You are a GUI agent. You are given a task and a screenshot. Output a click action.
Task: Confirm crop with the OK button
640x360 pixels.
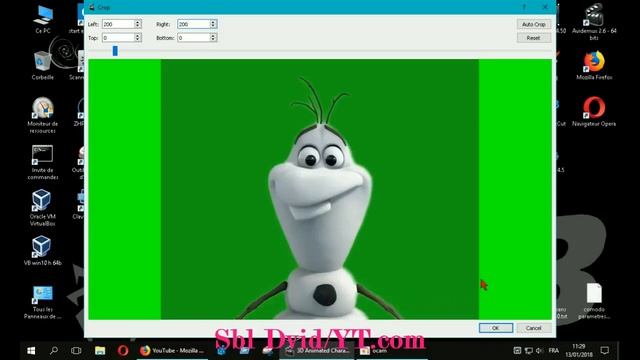[x=496, y=328]
